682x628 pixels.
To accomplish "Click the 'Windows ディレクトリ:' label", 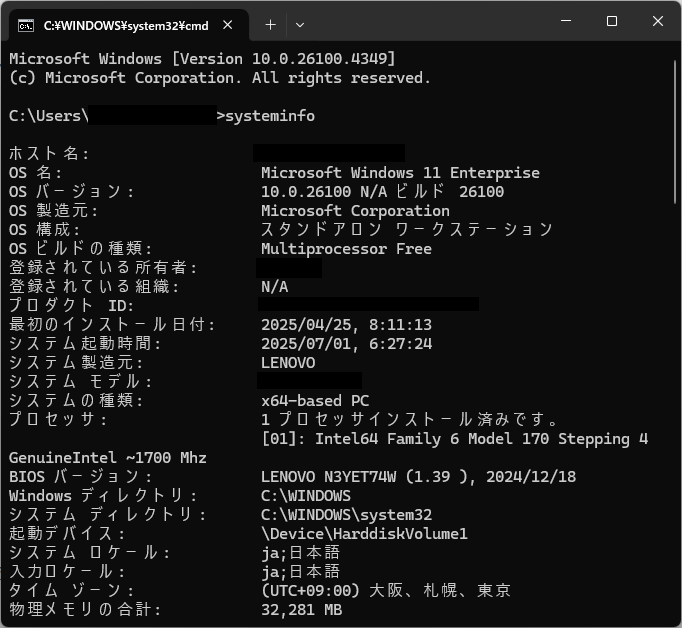I will pyautogui.click(x=103, y=496).
